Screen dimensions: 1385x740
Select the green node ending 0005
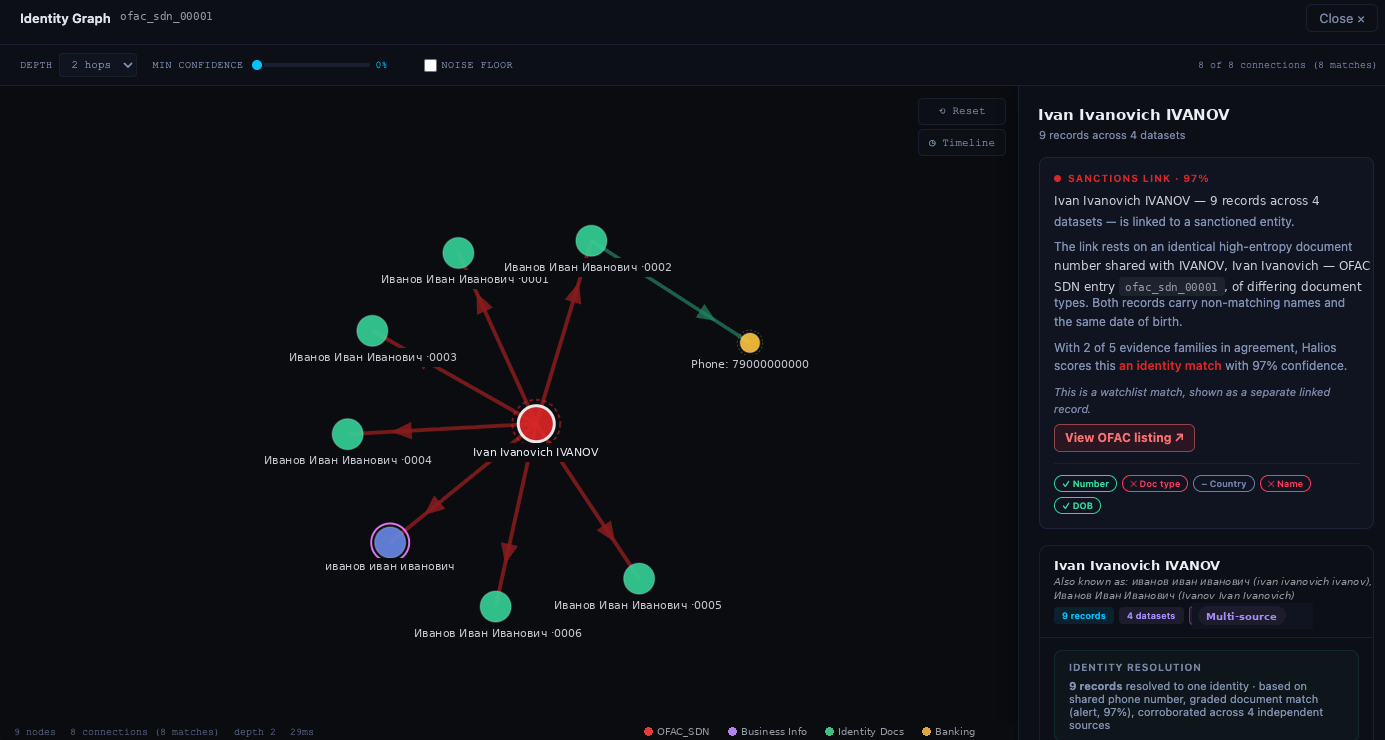(639, 578)
